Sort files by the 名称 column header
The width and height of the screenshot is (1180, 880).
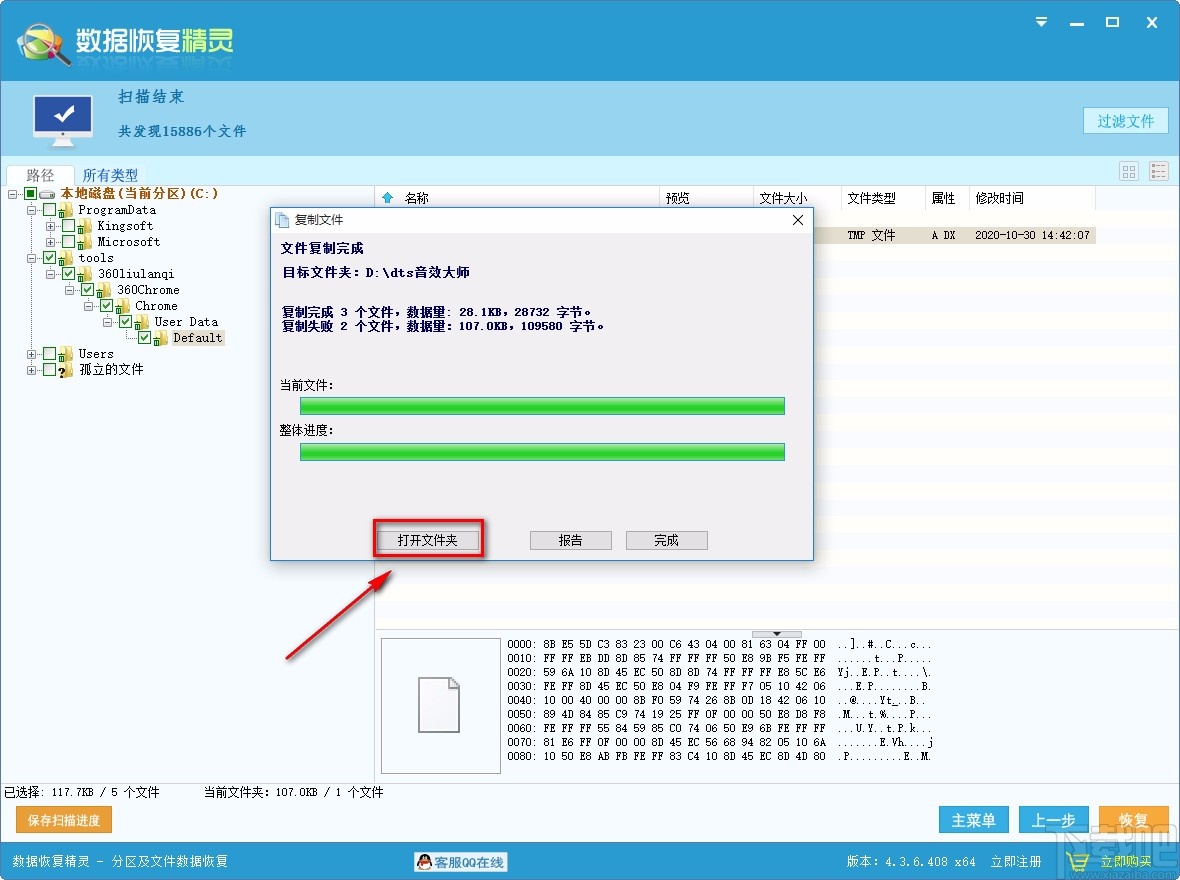(x=416, y=198)
